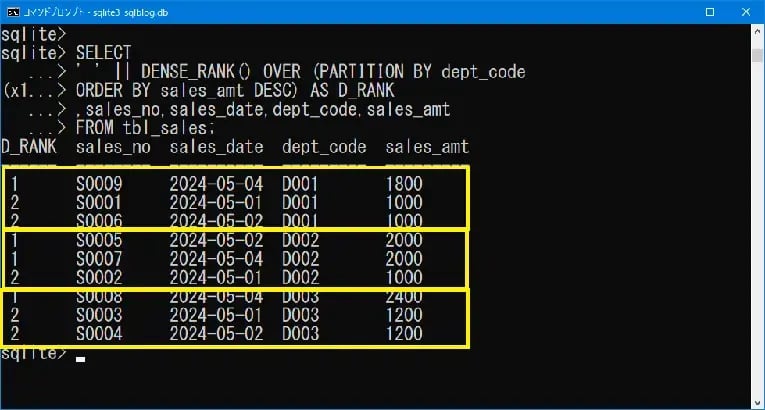Click sales number S0008 in results
Image resolution: width=765 pixels, height=410 pixels.
[100, 297]
